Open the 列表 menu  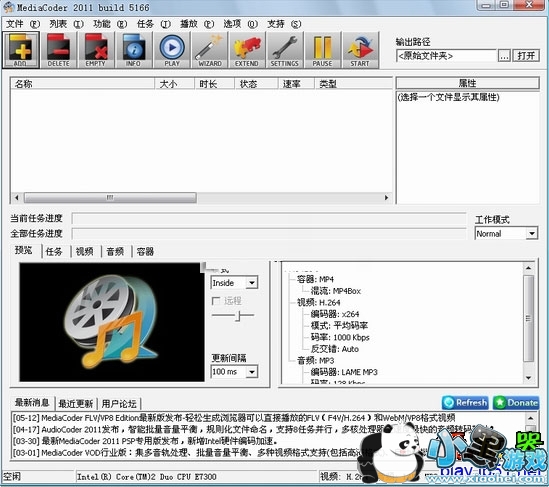click(67, 24)
